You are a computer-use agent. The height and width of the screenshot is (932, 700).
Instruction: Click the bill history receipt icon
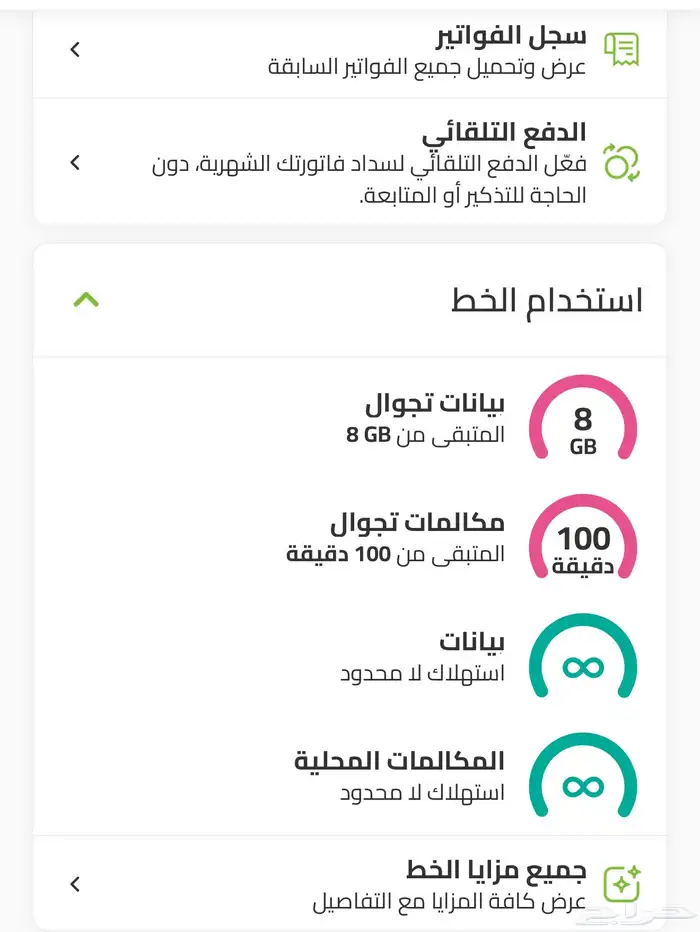point(621,49)
